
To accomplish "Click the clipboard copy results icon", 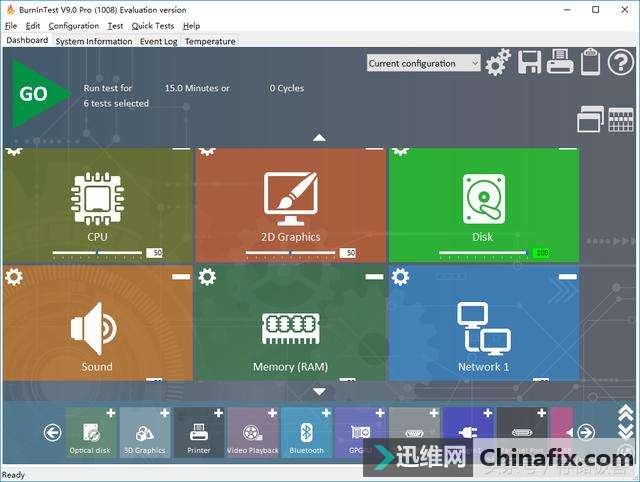I will (x=590, y=62).
